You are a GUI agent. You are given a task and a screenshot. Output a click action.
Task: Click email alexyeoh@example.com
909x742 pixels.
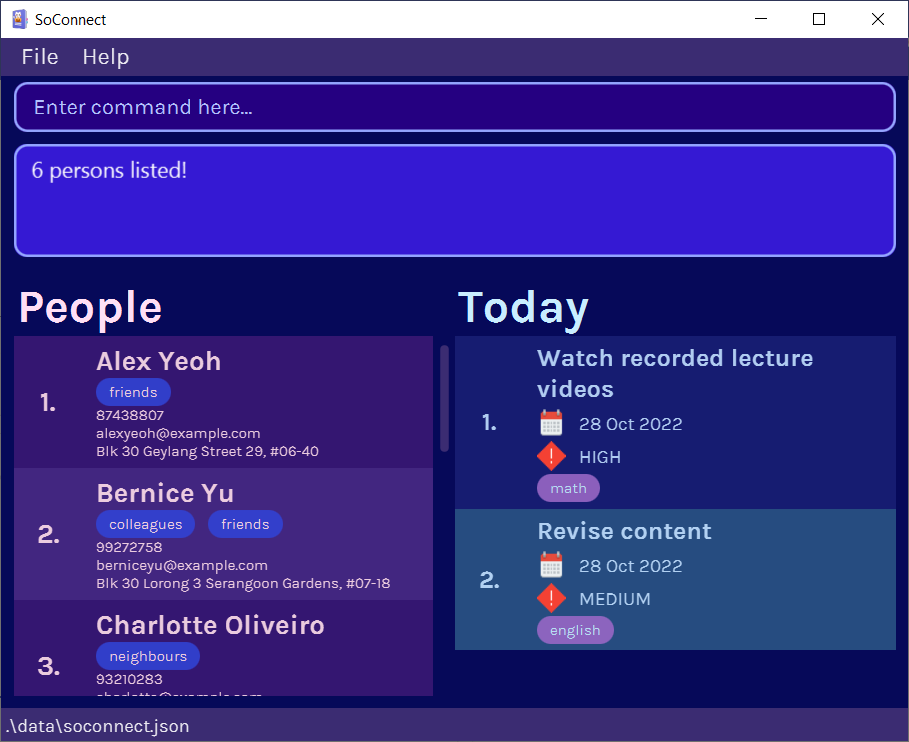[x=178, y=433]
